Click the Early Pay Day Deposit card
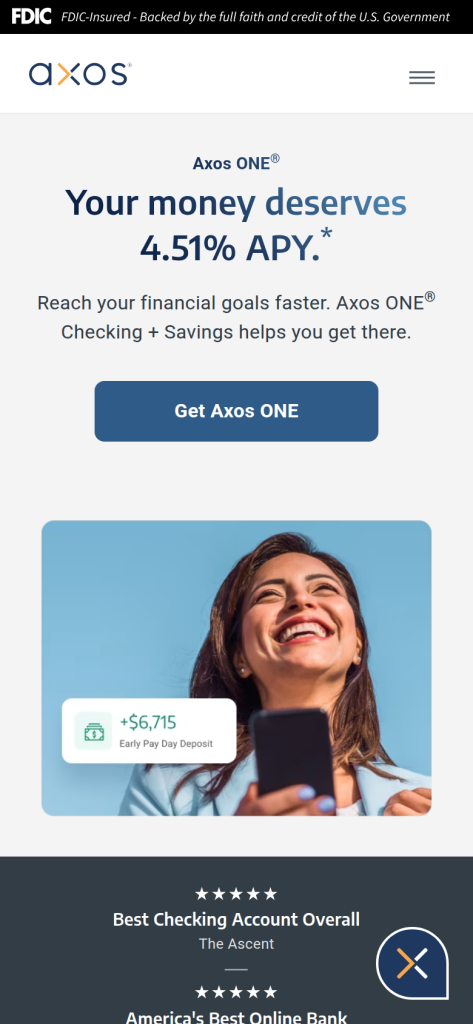Viewport: 473px width, 1024px height. coord(149,731)
